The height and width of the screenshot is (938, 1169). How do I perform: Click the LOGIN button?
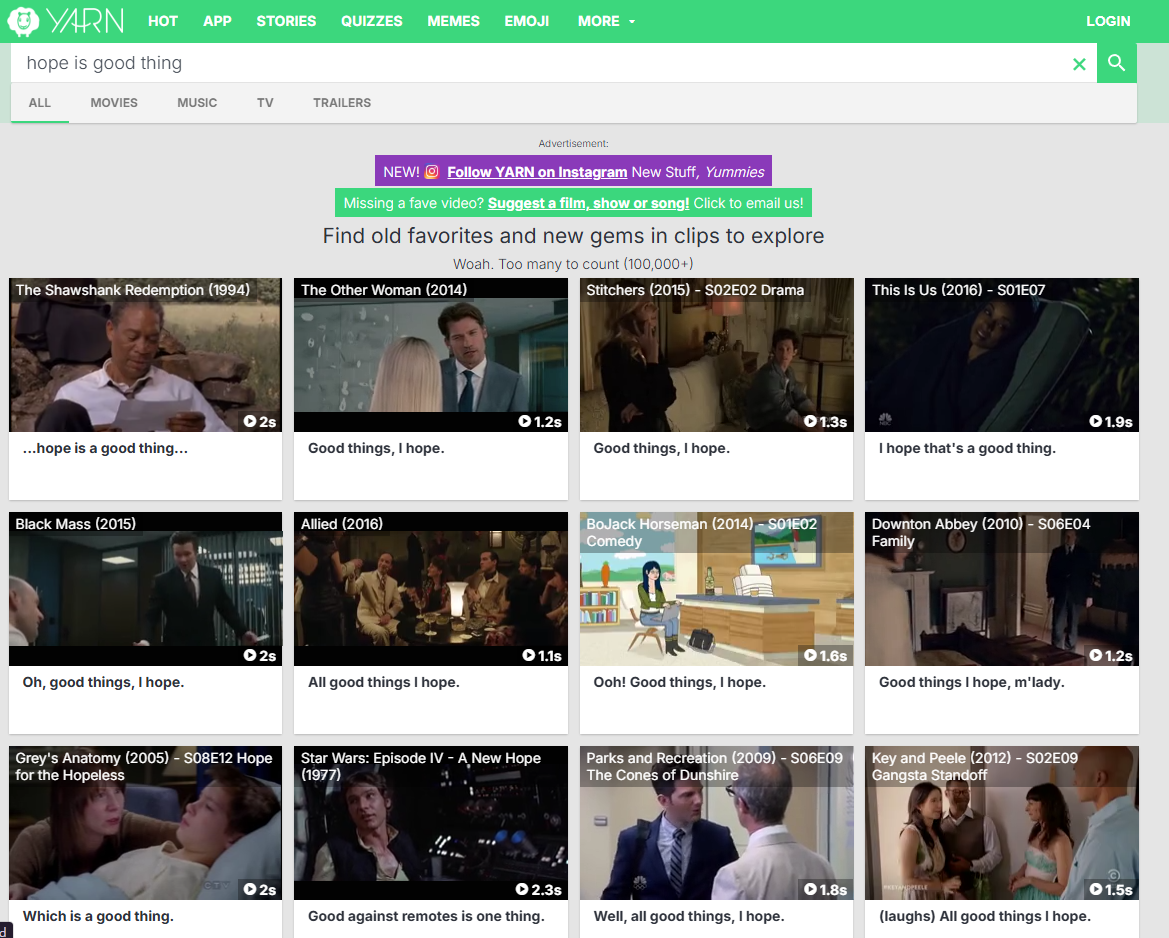(1108, 21)
